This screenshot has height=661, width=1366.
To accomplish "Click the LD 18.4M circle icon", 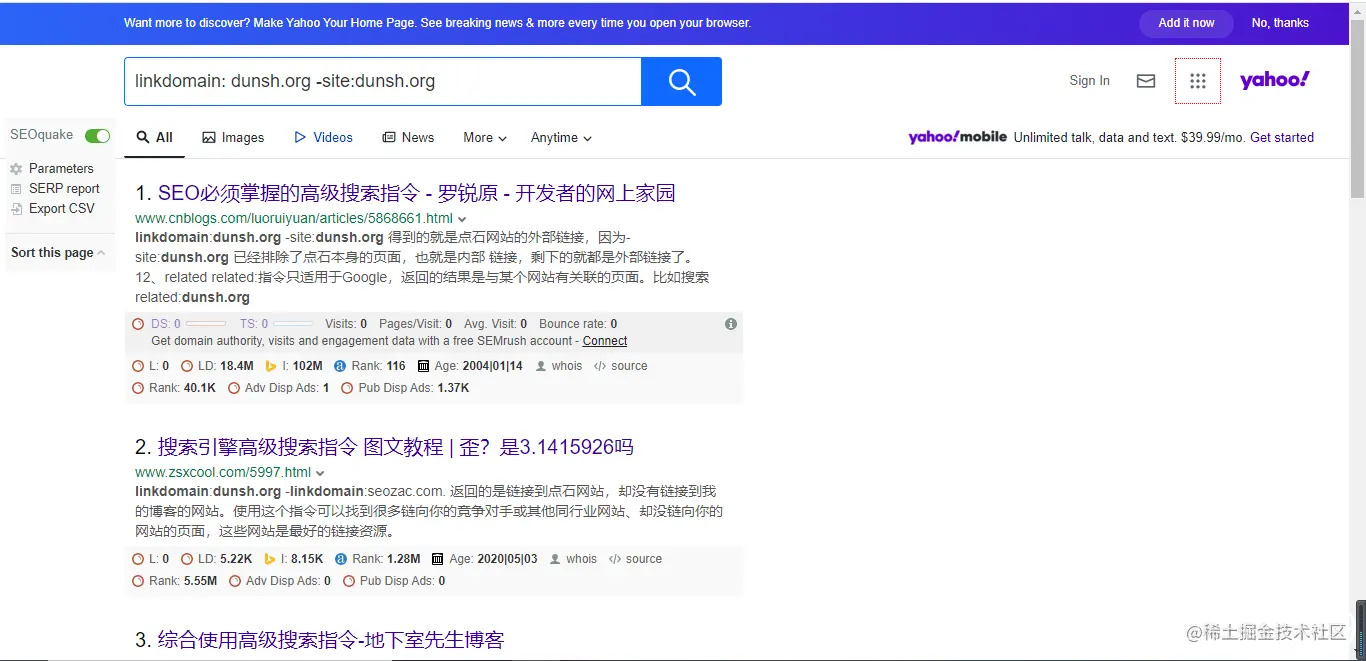I will click(187, 366).
